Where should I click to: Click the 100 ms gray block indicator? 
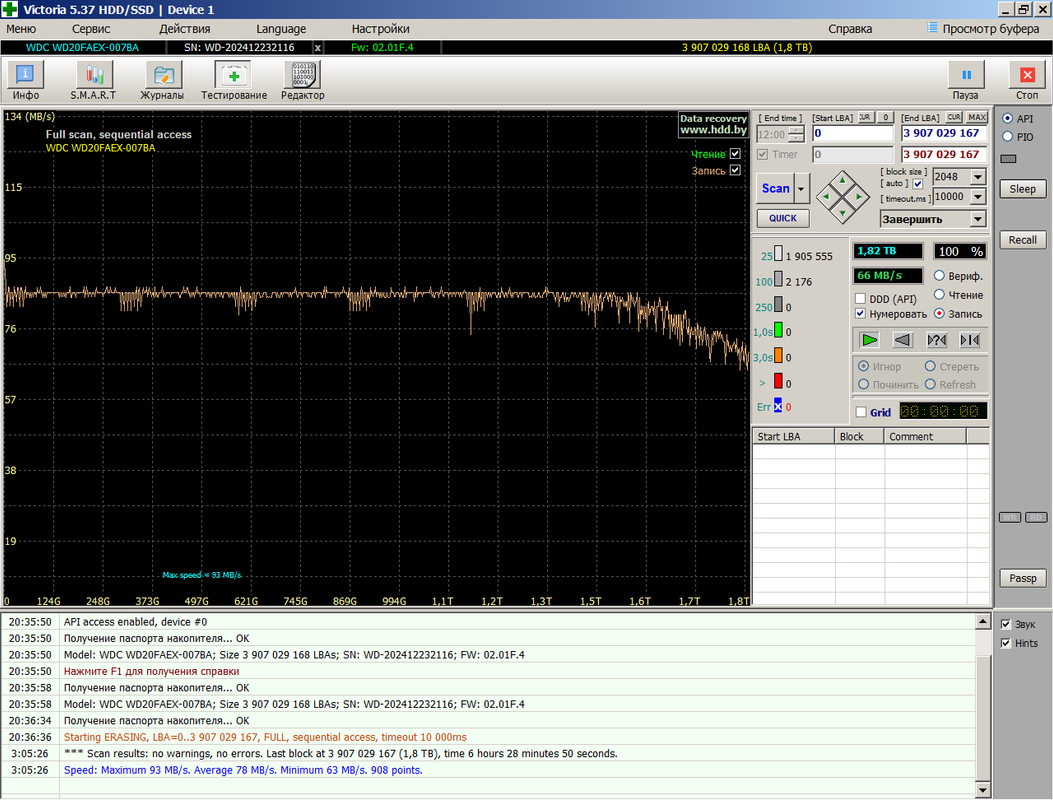(x=778, y=279)
